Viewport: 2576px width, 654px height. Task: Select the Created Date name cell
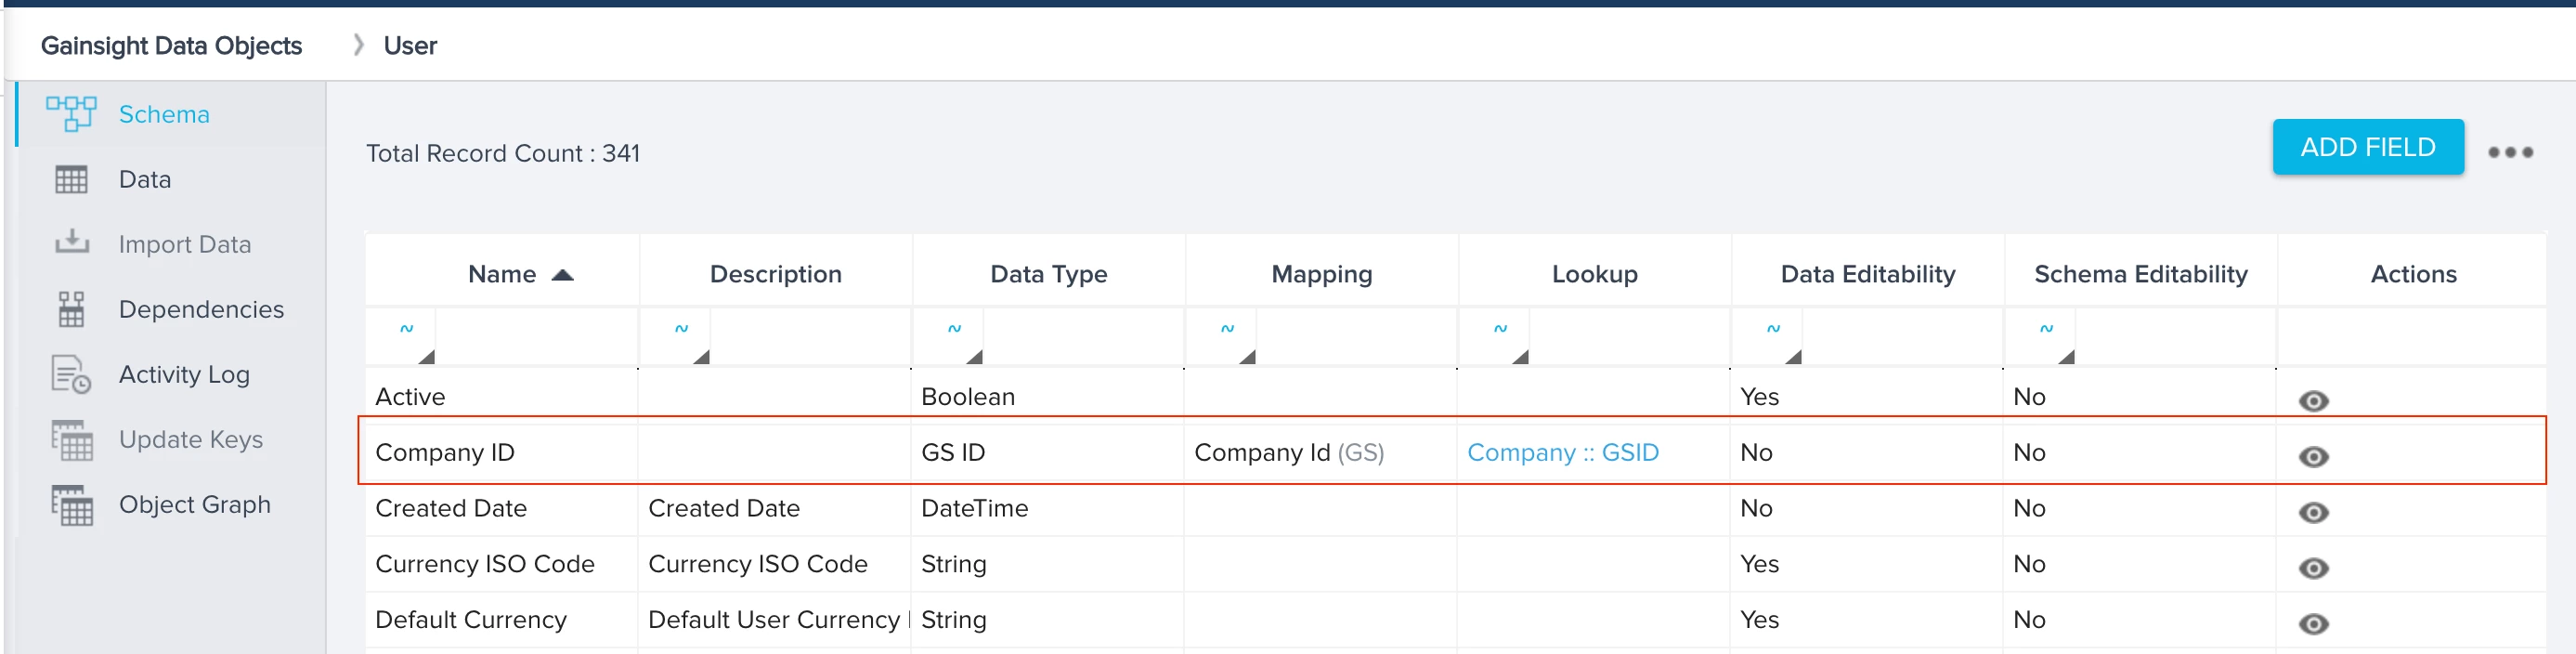point(502,509)
